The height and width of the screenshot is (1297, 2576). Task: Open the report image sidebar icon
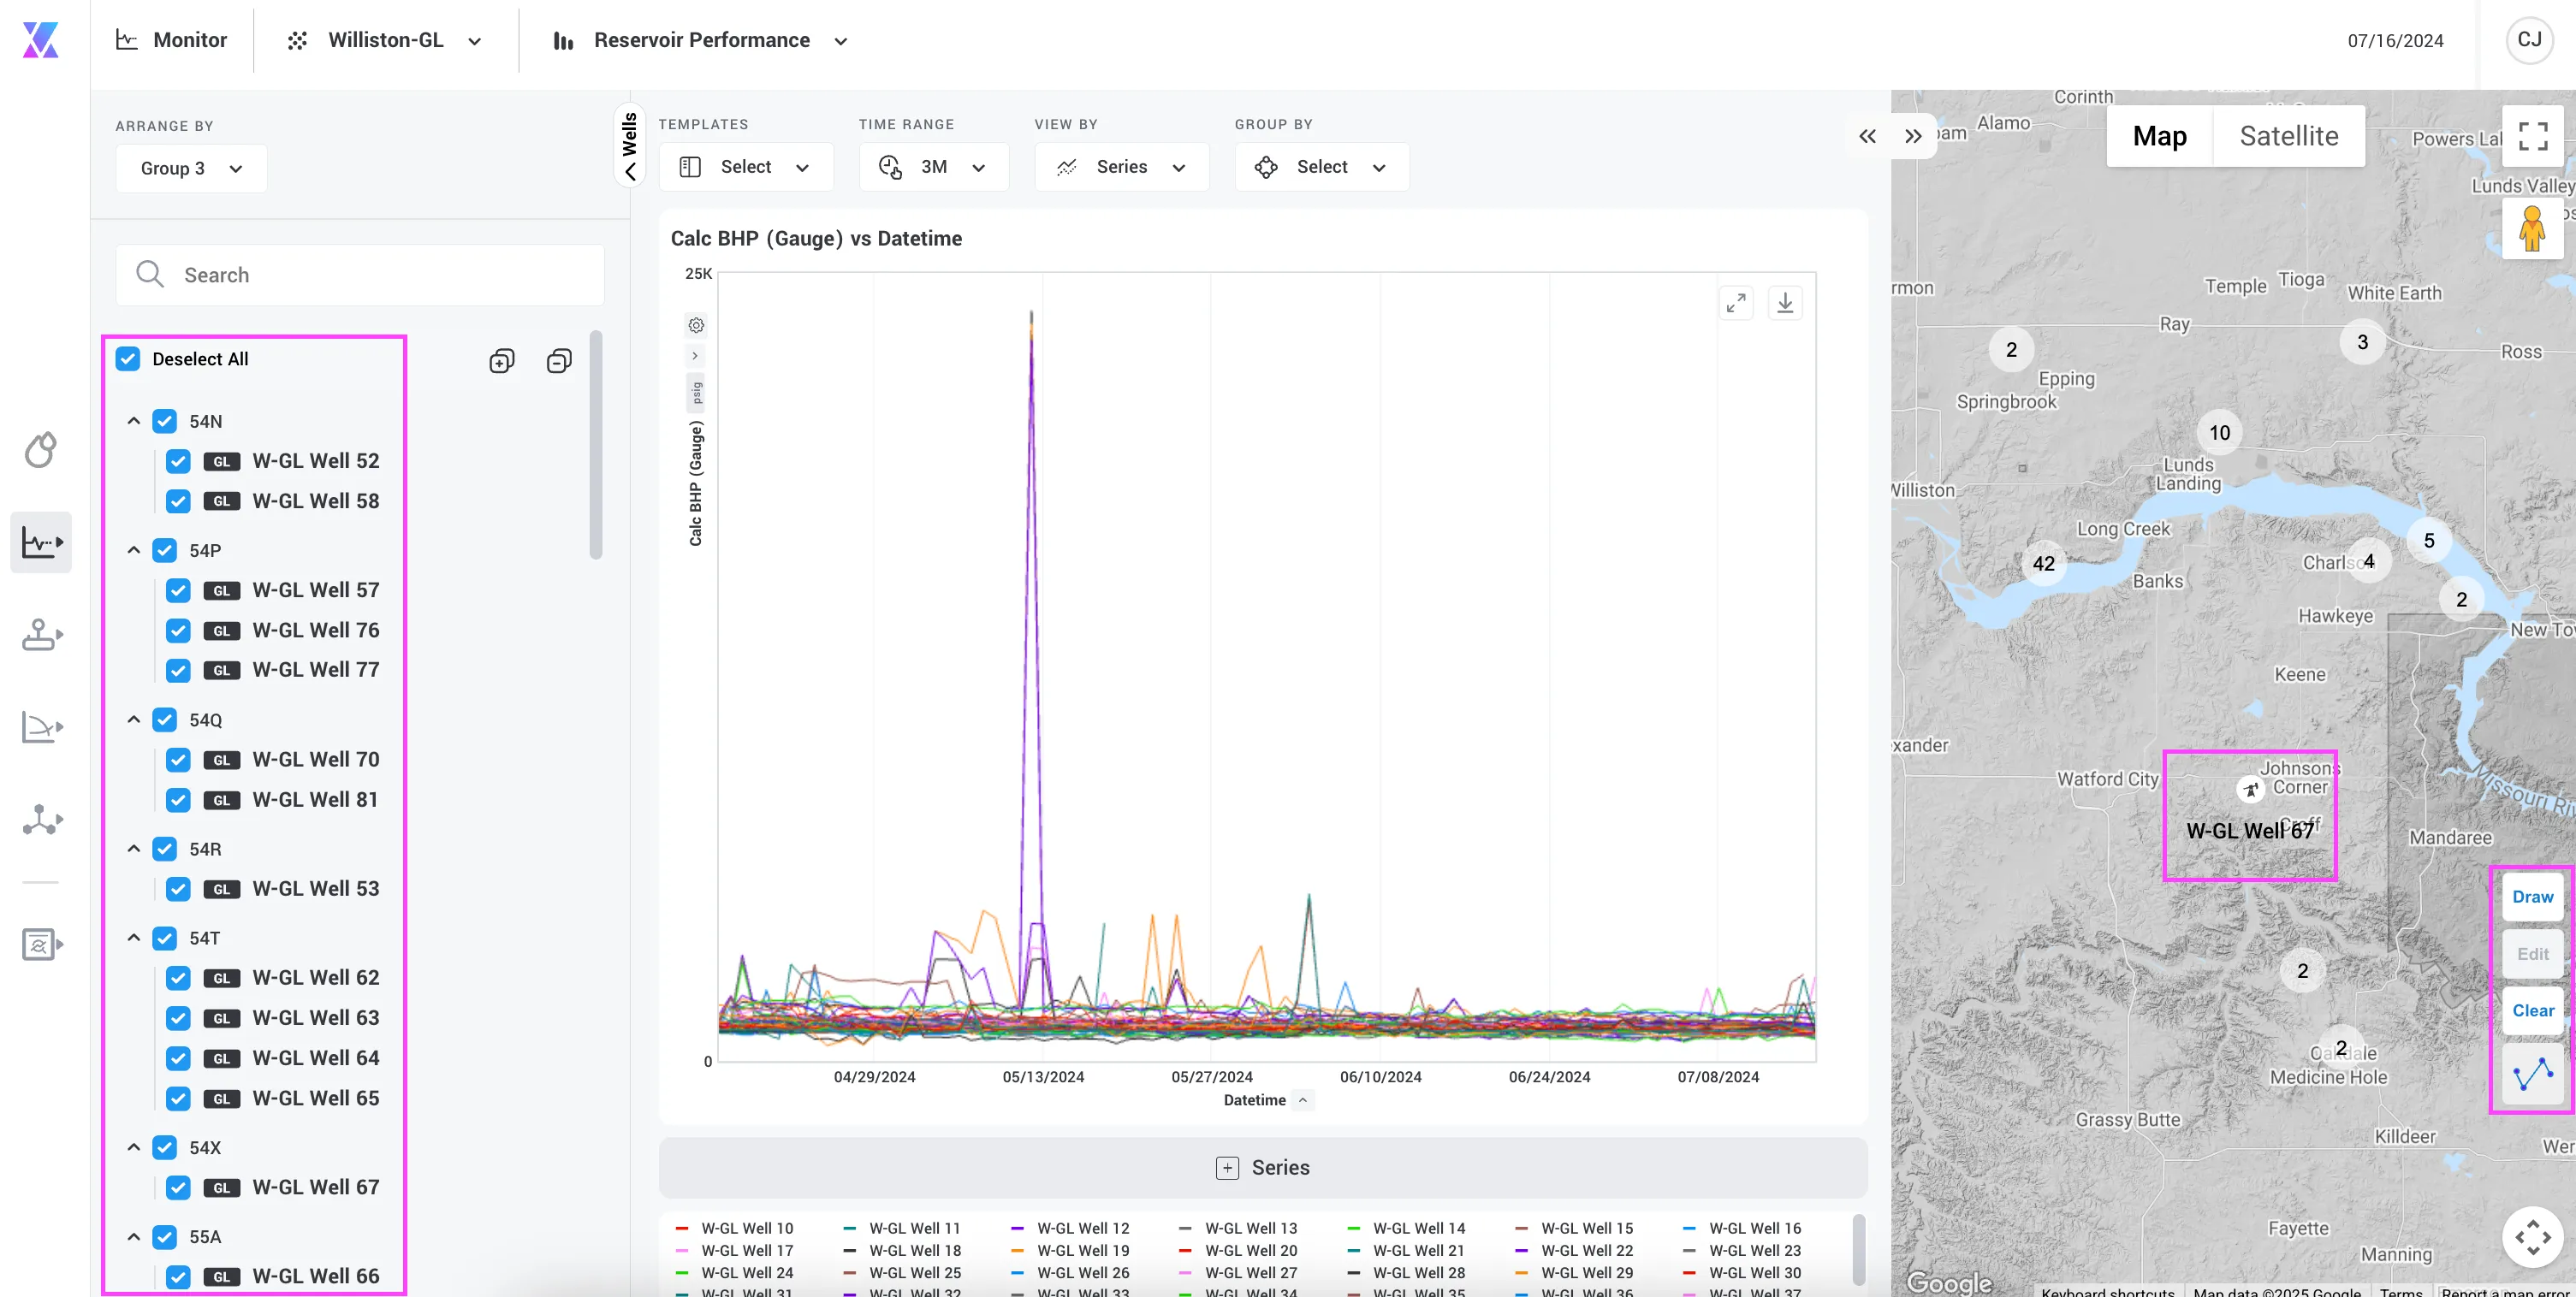point(41,943)
